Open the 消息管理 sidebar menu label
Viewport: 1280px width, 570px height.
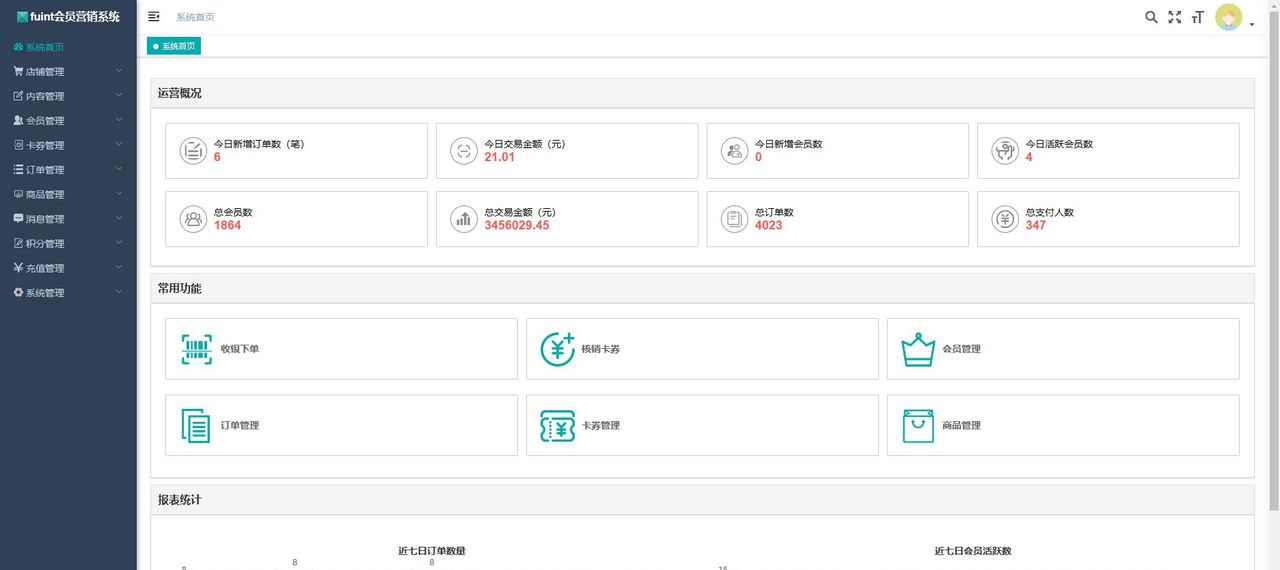pyautogui.click(x=45, y=219)
